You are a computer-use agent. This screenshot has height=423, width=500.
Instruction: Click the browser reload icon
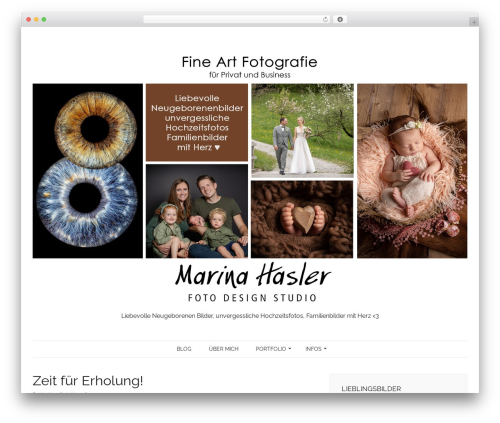325,19
